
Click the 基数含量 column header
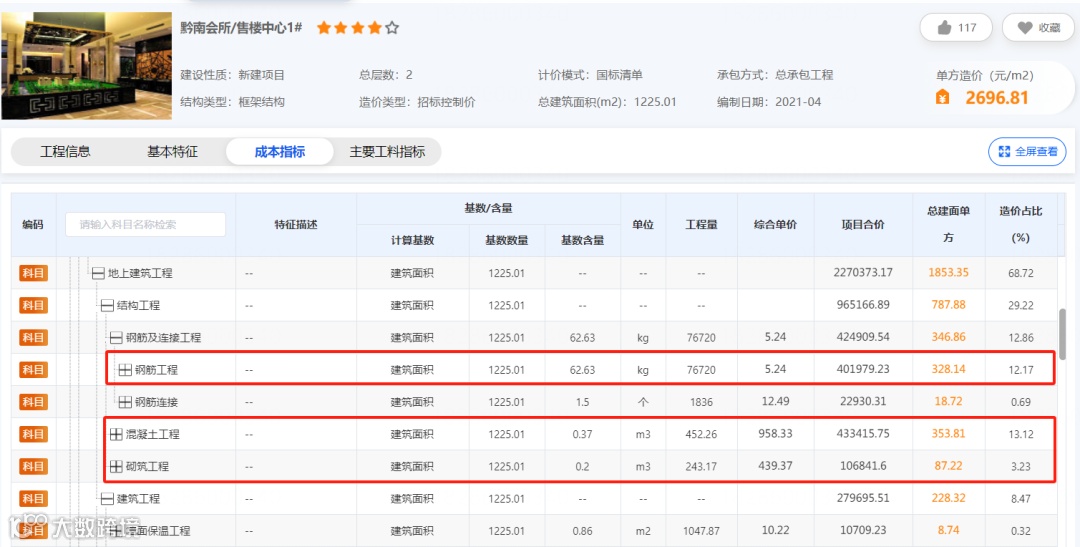click(582, 240)
